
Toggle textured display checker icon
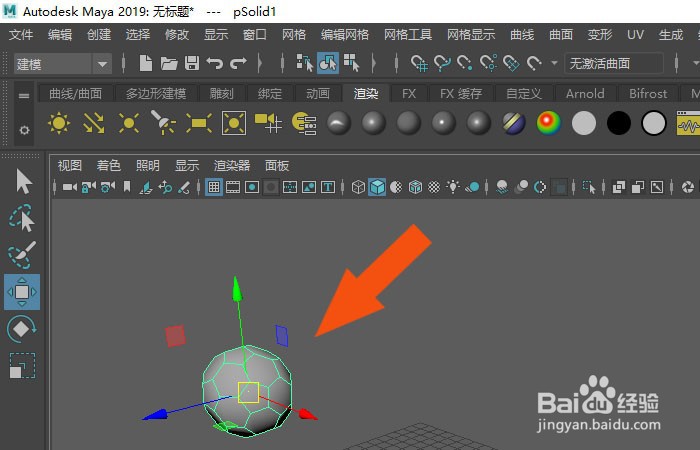click(x=434, y=187)
